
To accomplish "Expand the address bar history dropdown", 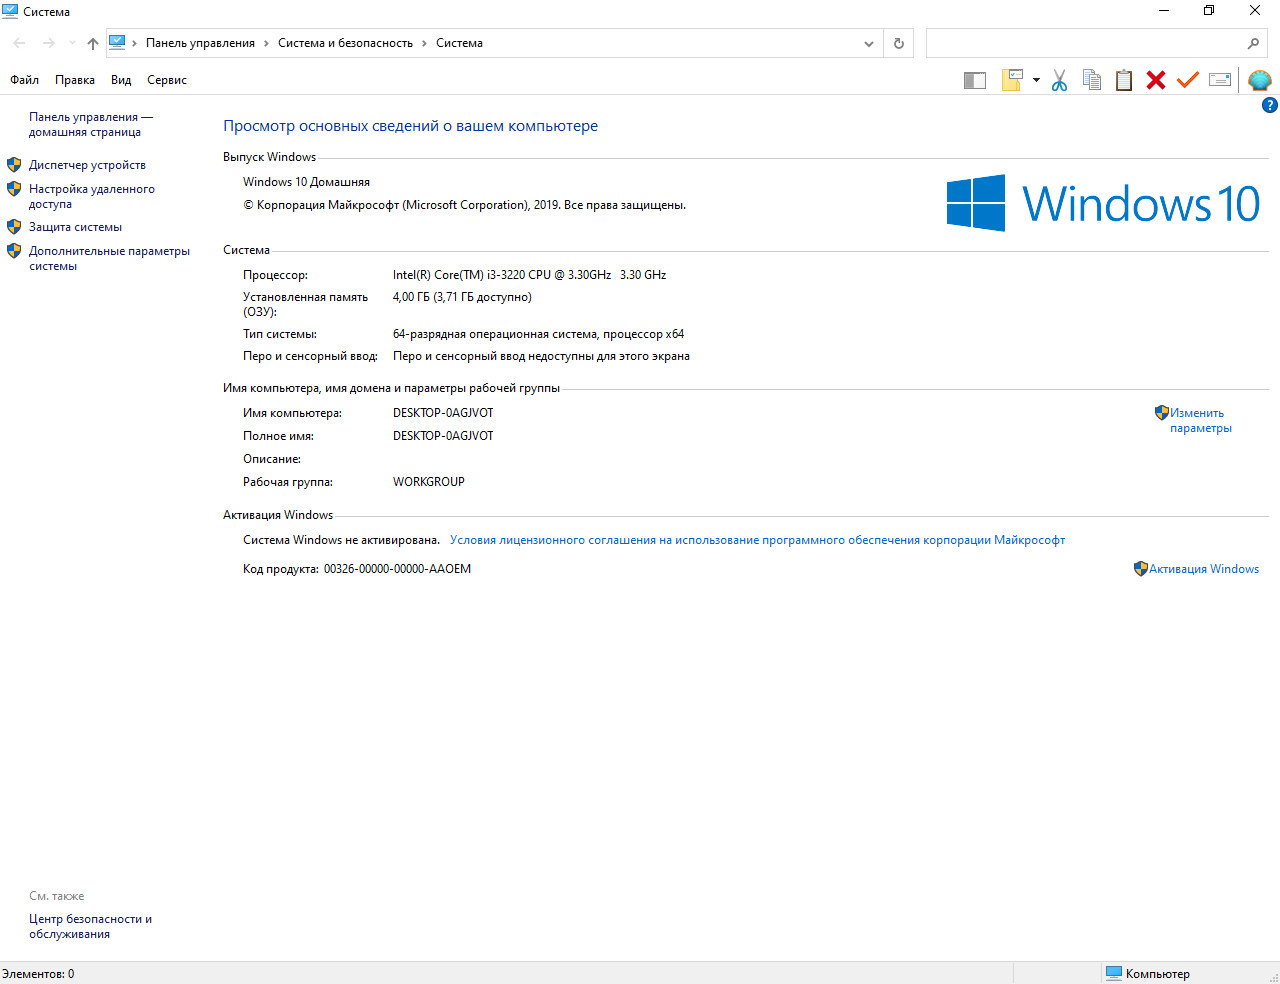I will pyautogui.click(x=869, y=43).
